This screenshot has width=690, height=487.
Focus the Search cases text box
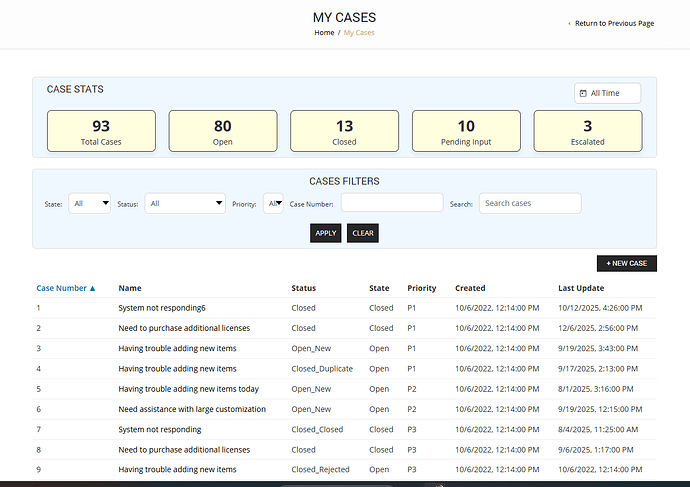(529, 203)
